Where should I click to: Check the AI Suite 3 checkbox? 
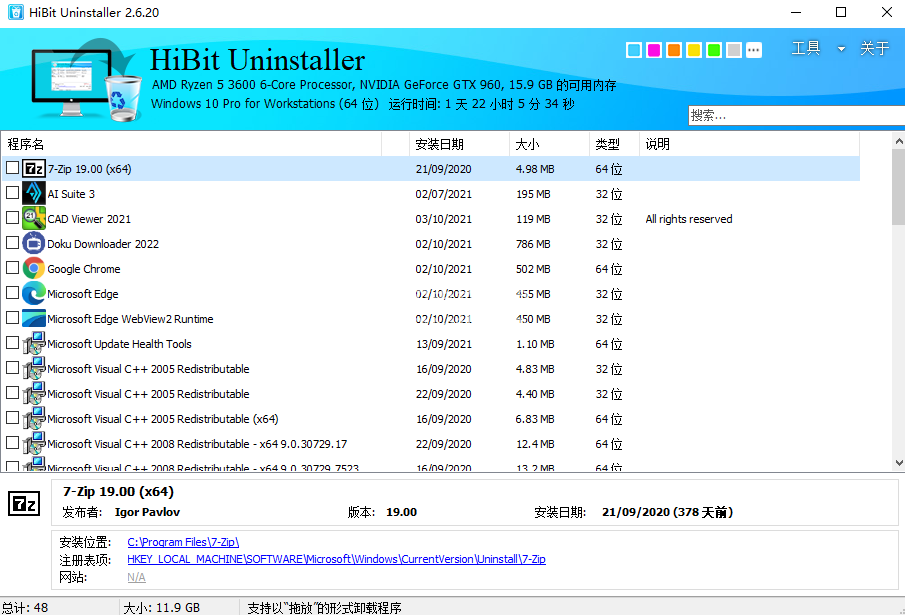pos(12,193)
